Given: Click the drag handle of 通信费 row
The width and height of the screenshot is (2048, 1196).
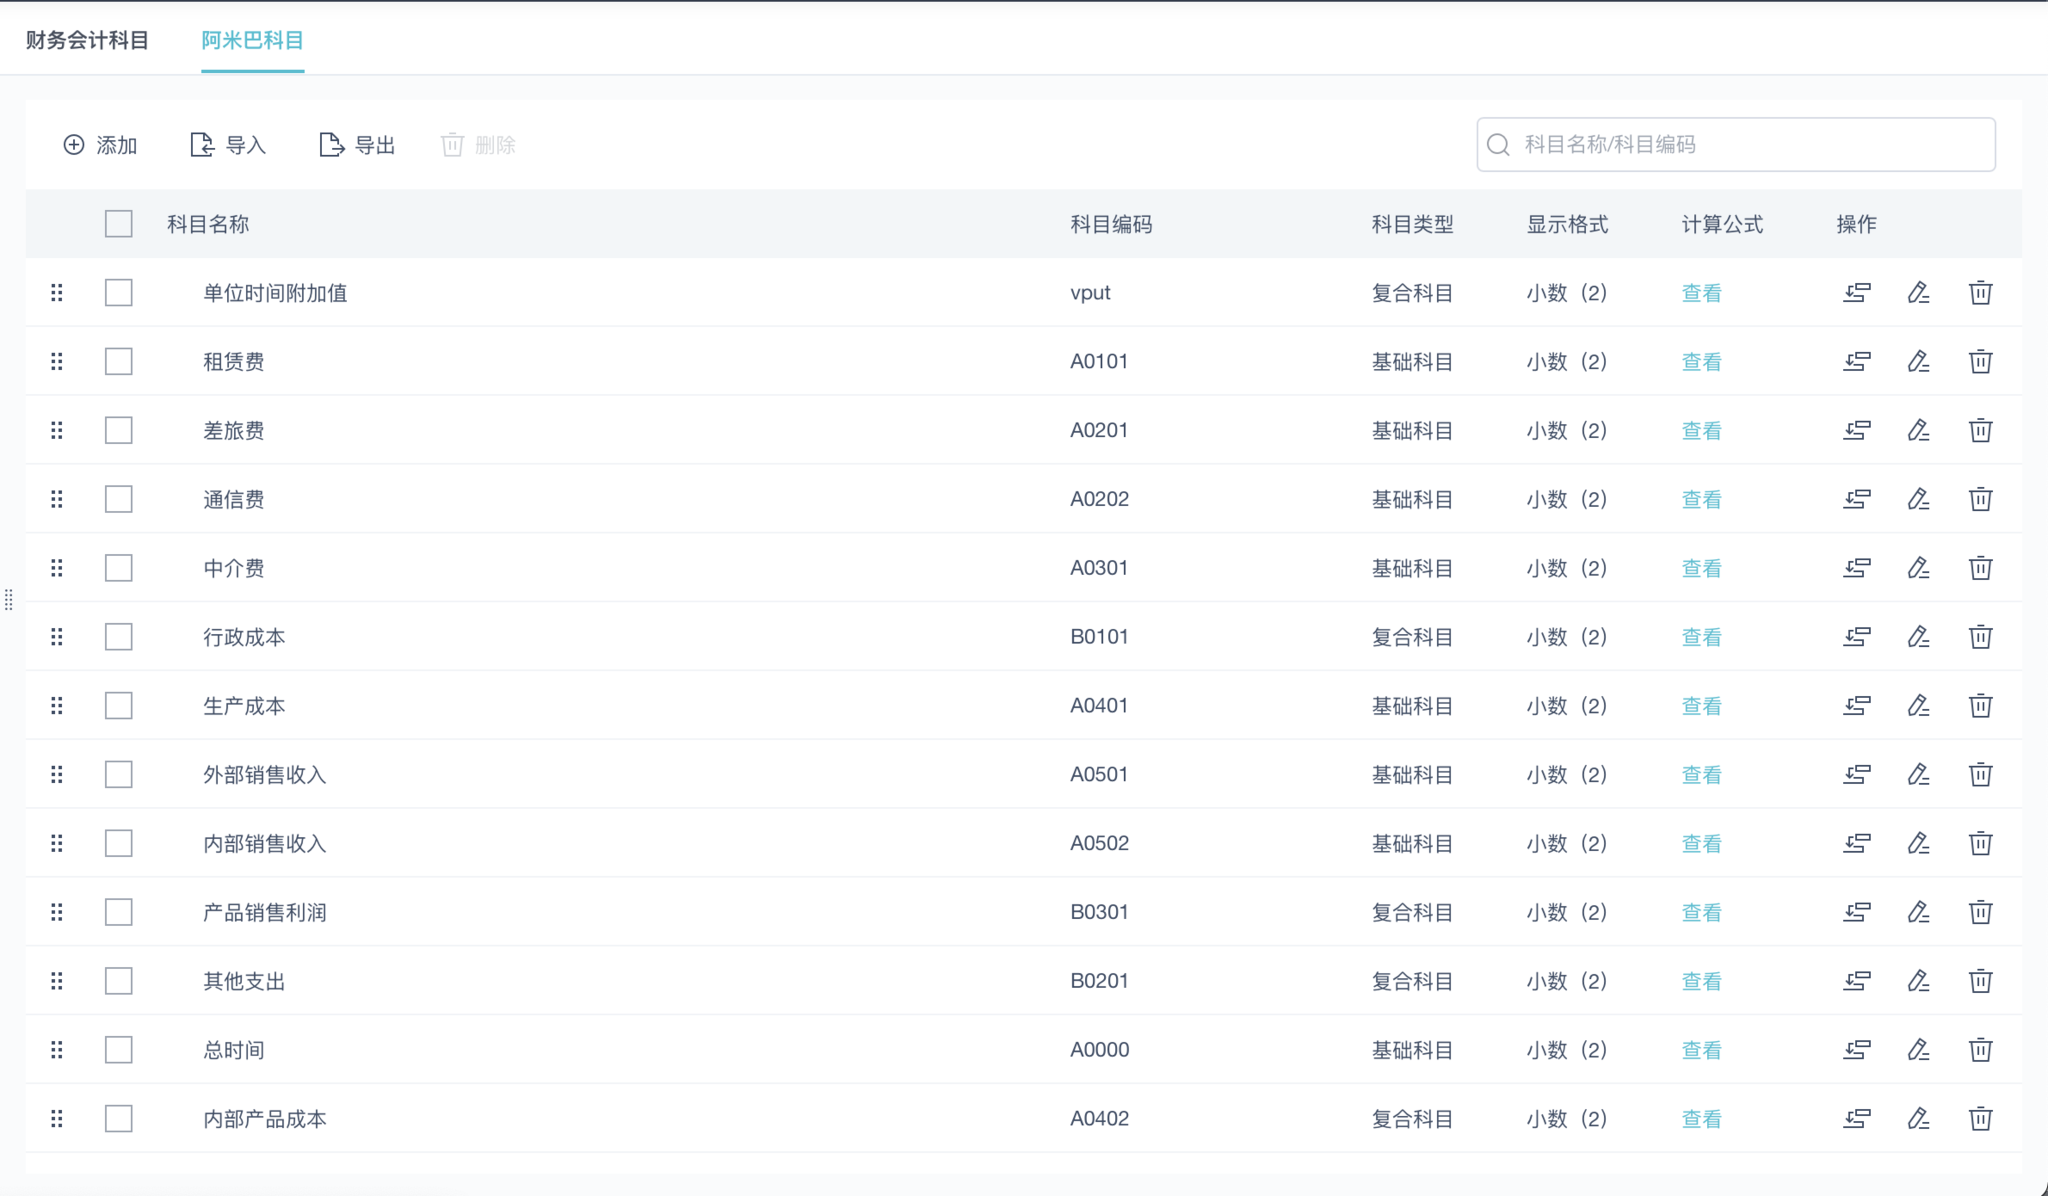Looking at the screenshot, I should [57, 499].
